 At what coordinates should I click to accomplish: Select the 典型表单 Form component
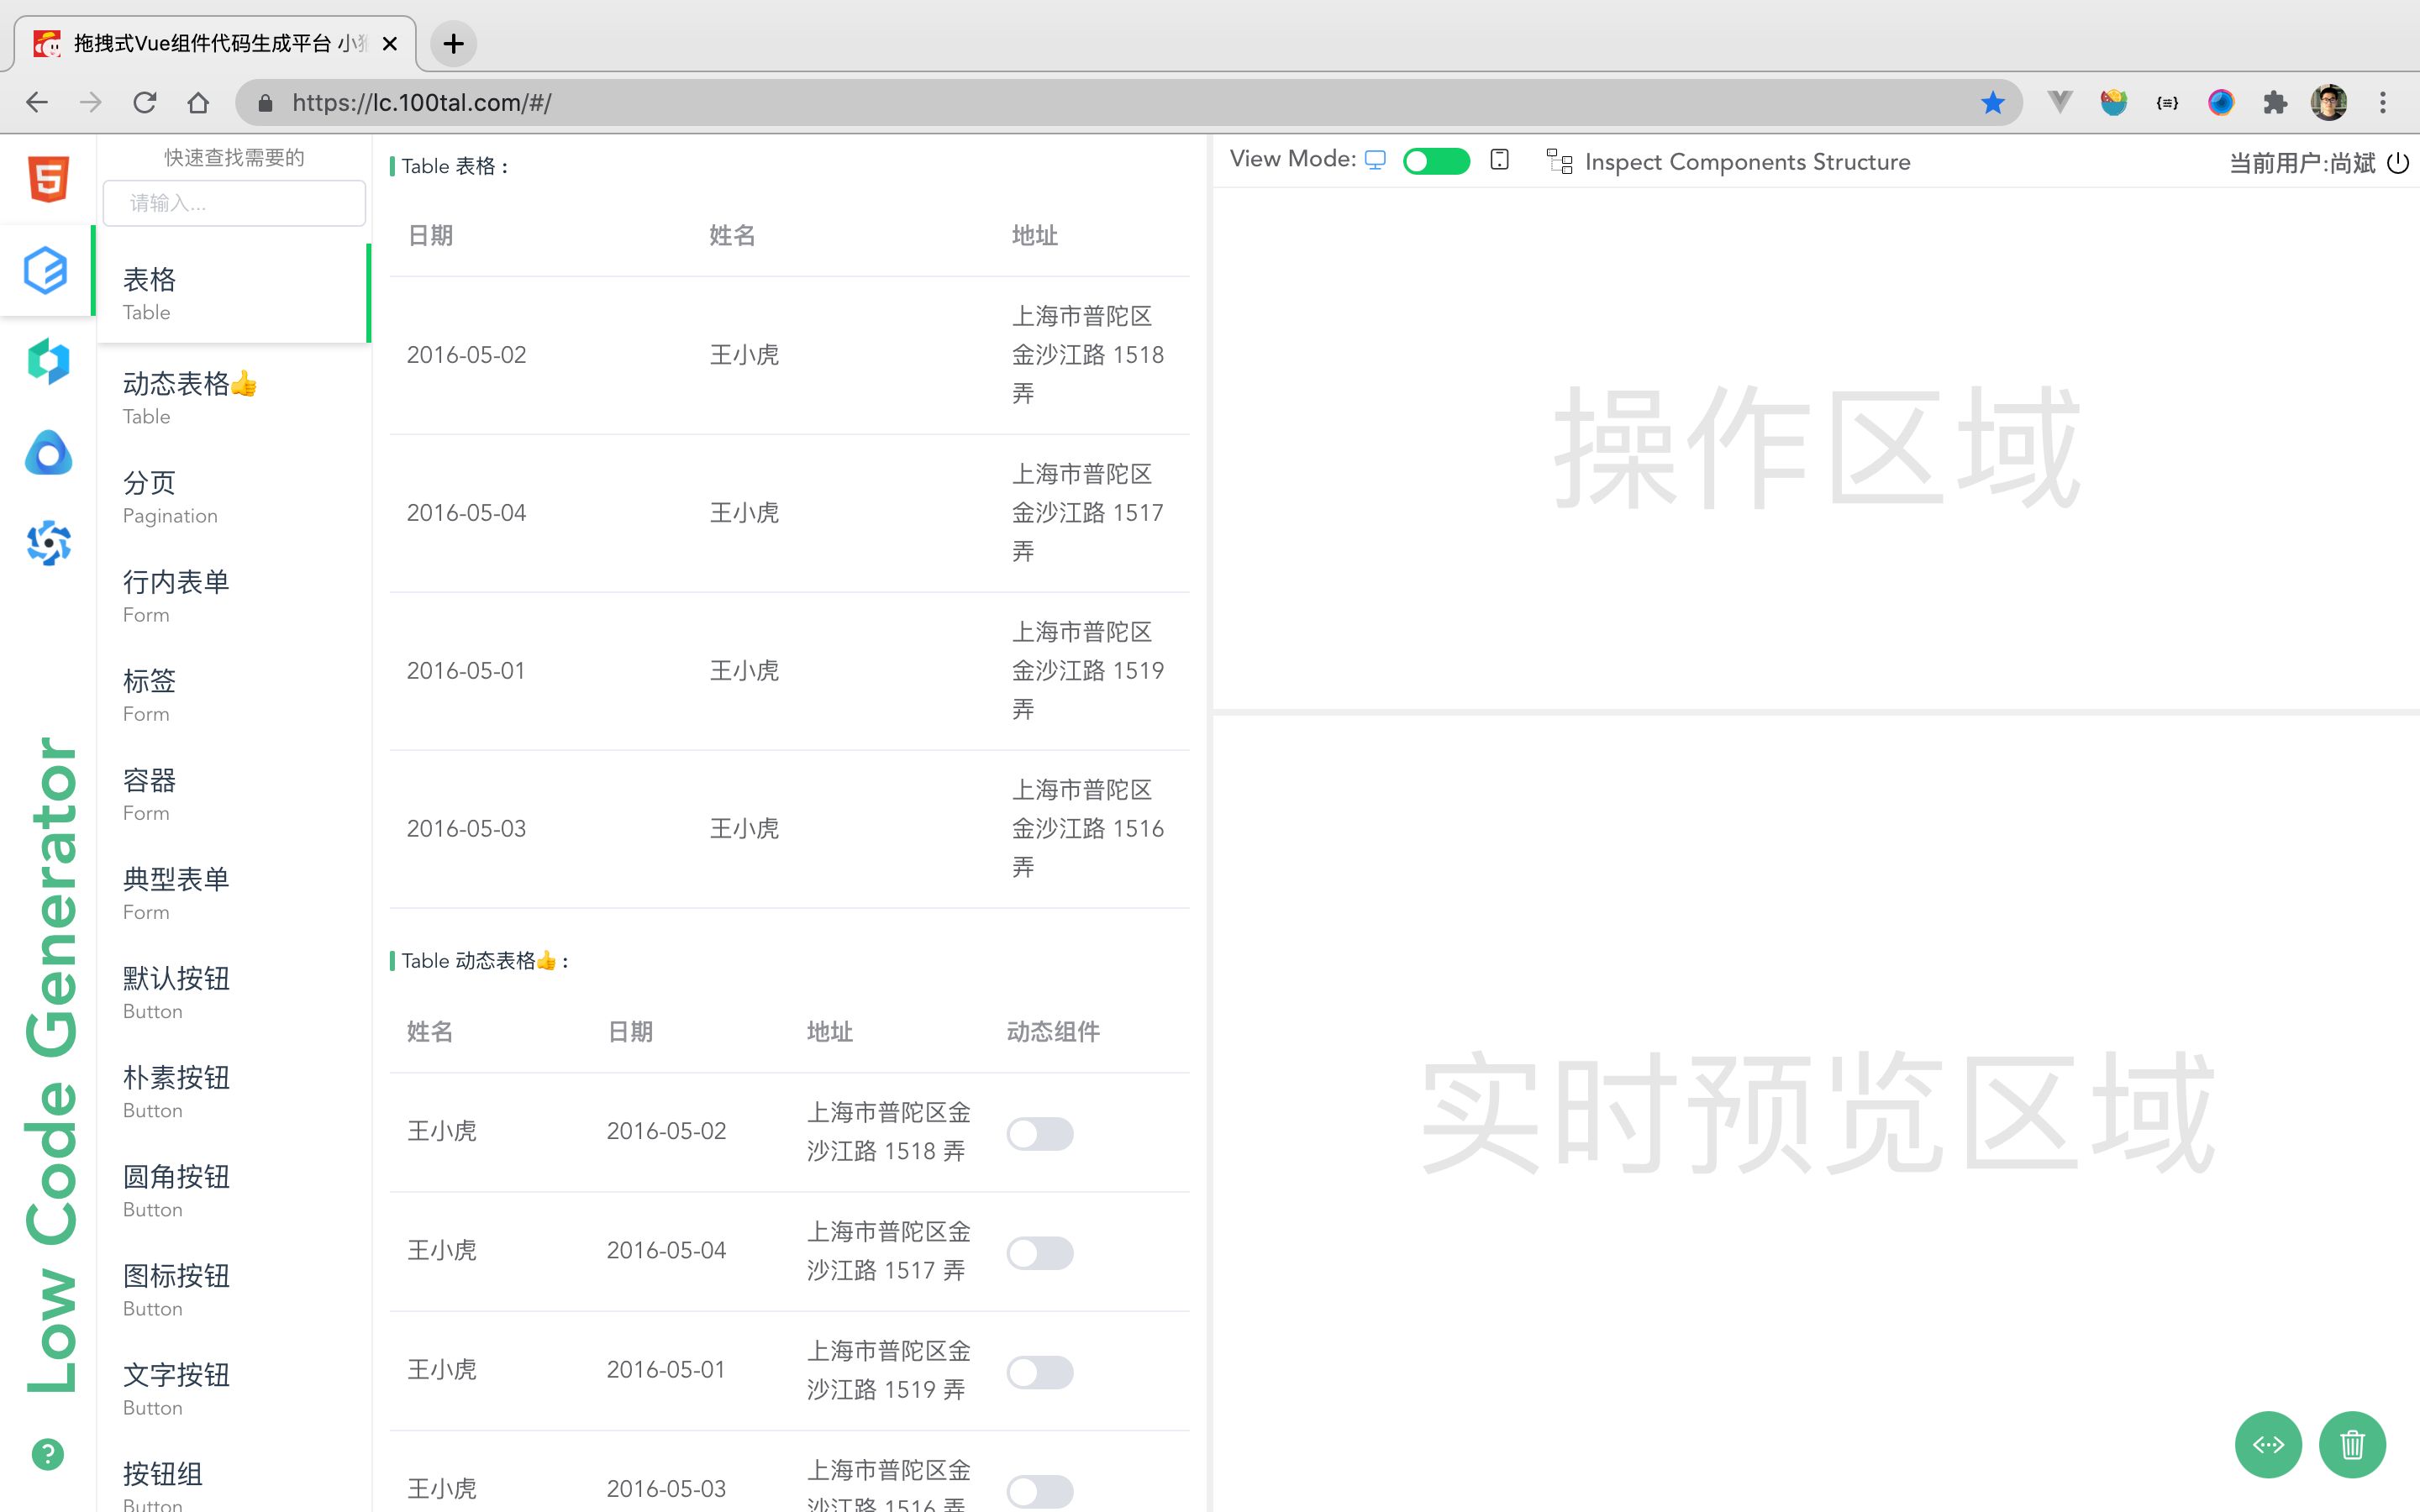pyautogui.click(x=233, y=893)
